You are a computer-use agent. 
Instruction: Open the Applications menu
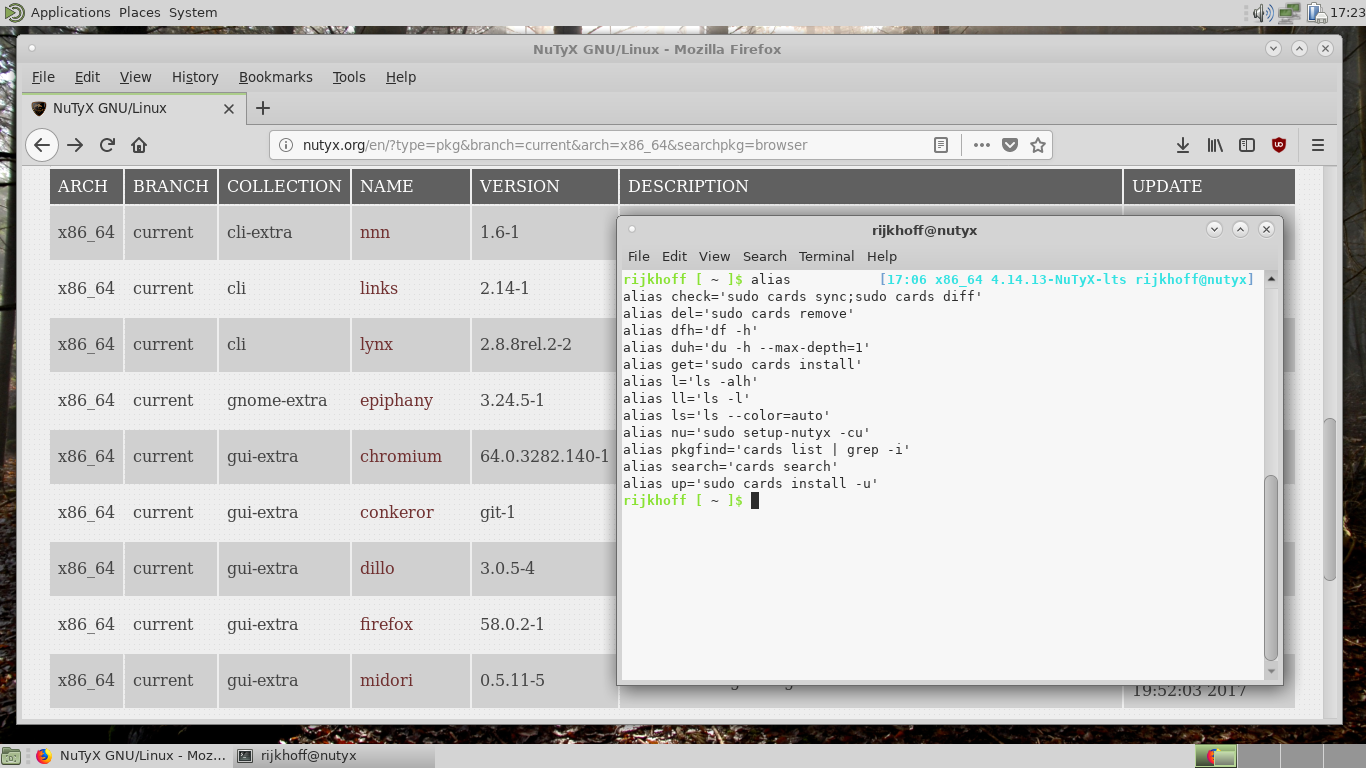click(70, 13)
